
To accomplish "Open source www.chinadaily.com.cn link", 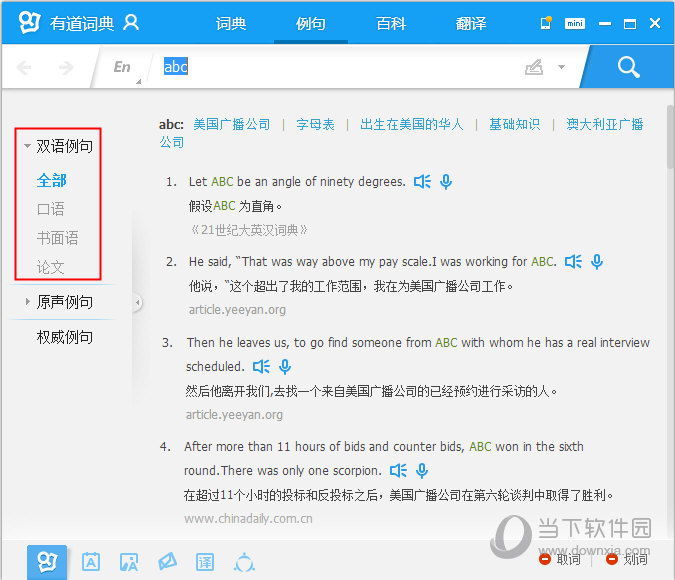I will pyautogui.click(x=248, y=519).
